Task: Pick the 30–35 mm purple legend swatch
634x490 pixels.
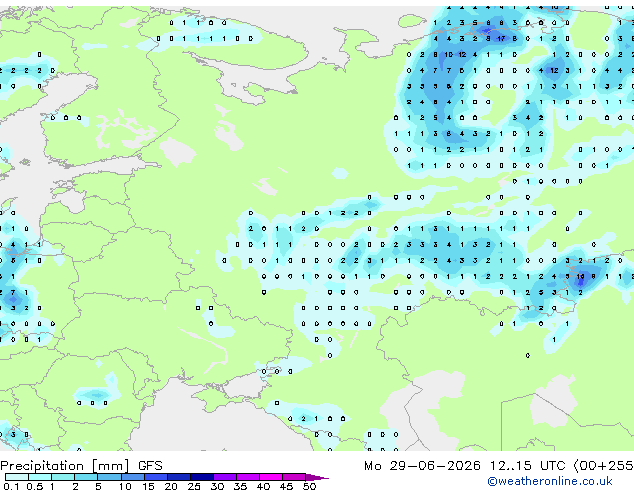Action: click(225, 477)
